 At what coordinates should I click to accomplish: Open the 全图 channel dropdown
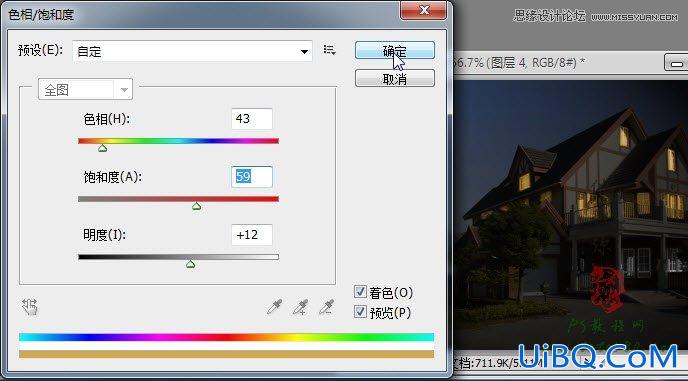tap(86, 90)
